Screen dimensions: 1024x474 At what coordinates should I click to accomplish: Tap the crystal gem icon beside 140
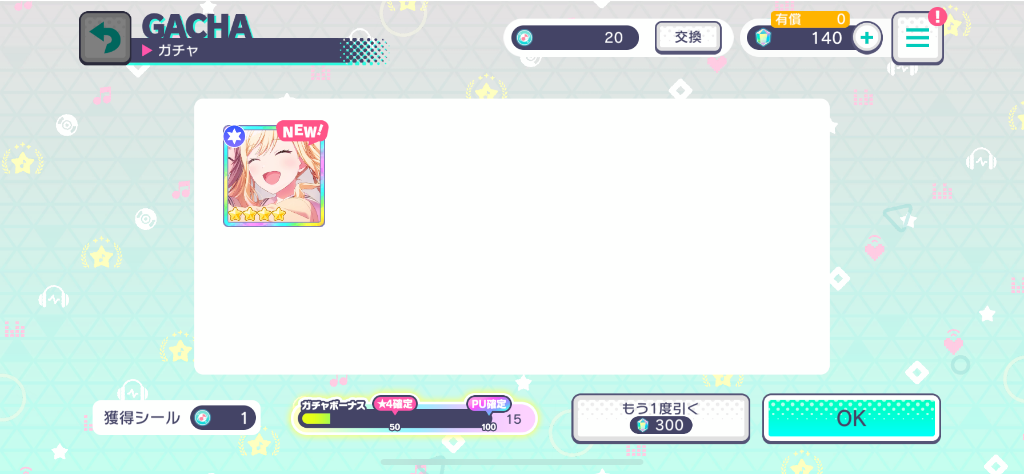point(763,38)
